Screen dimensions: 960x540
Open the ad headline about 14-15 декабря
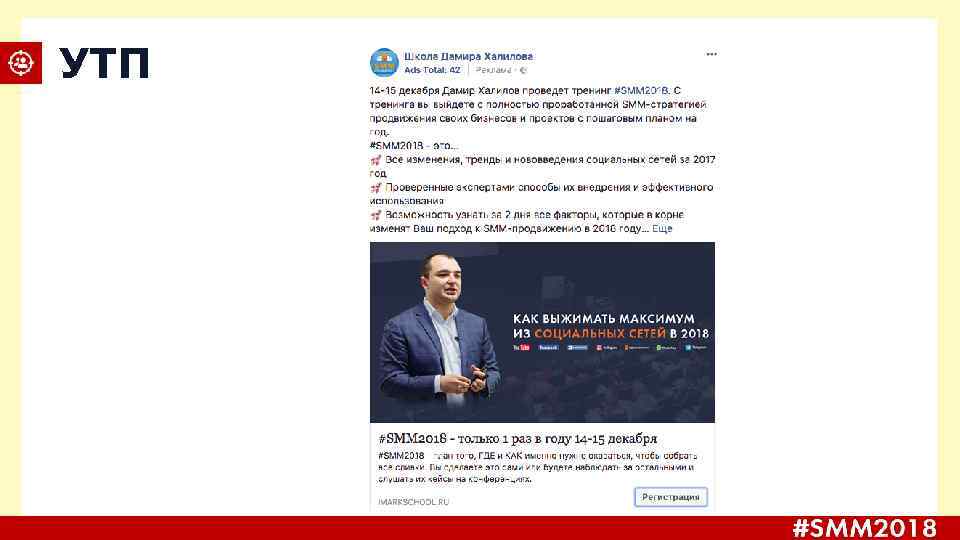[517, 439]
